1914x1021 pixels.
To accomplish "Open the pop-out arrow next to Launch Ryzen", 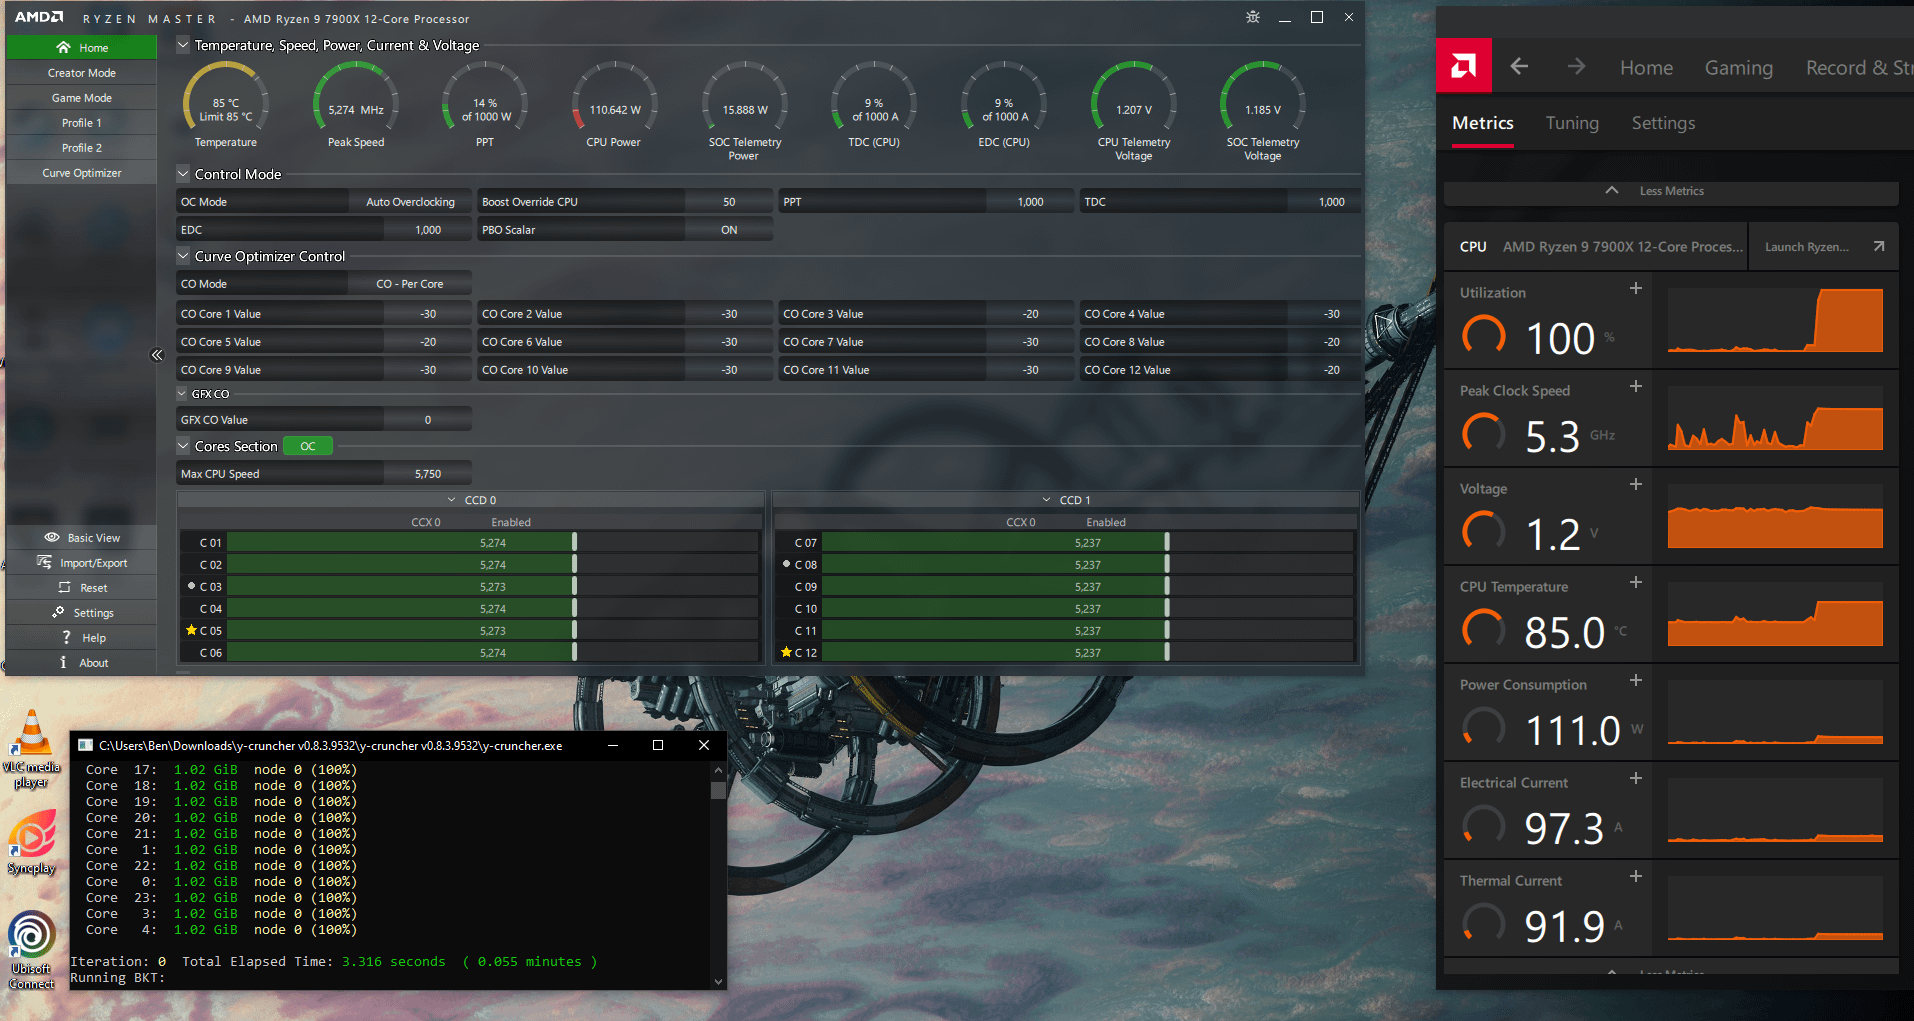I will (x=1879, y=246).
